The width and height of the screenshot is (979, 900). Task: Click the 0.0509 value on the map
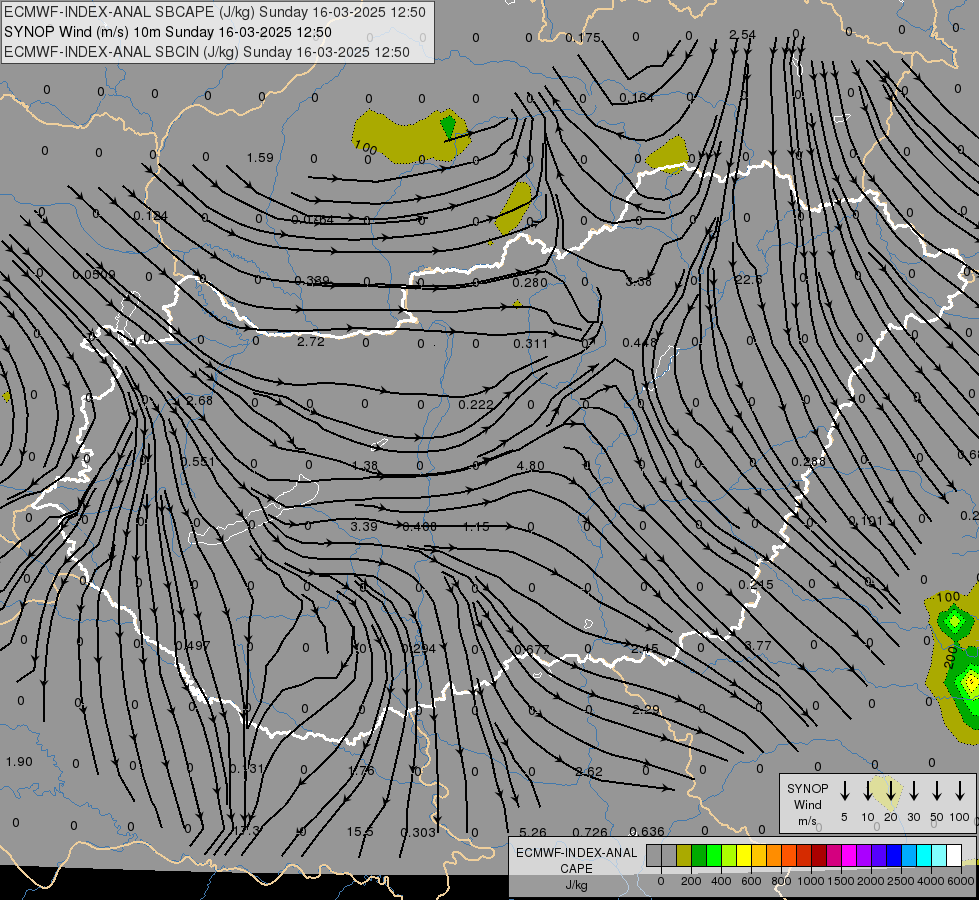pyautogui.click(x=94, y=275)
